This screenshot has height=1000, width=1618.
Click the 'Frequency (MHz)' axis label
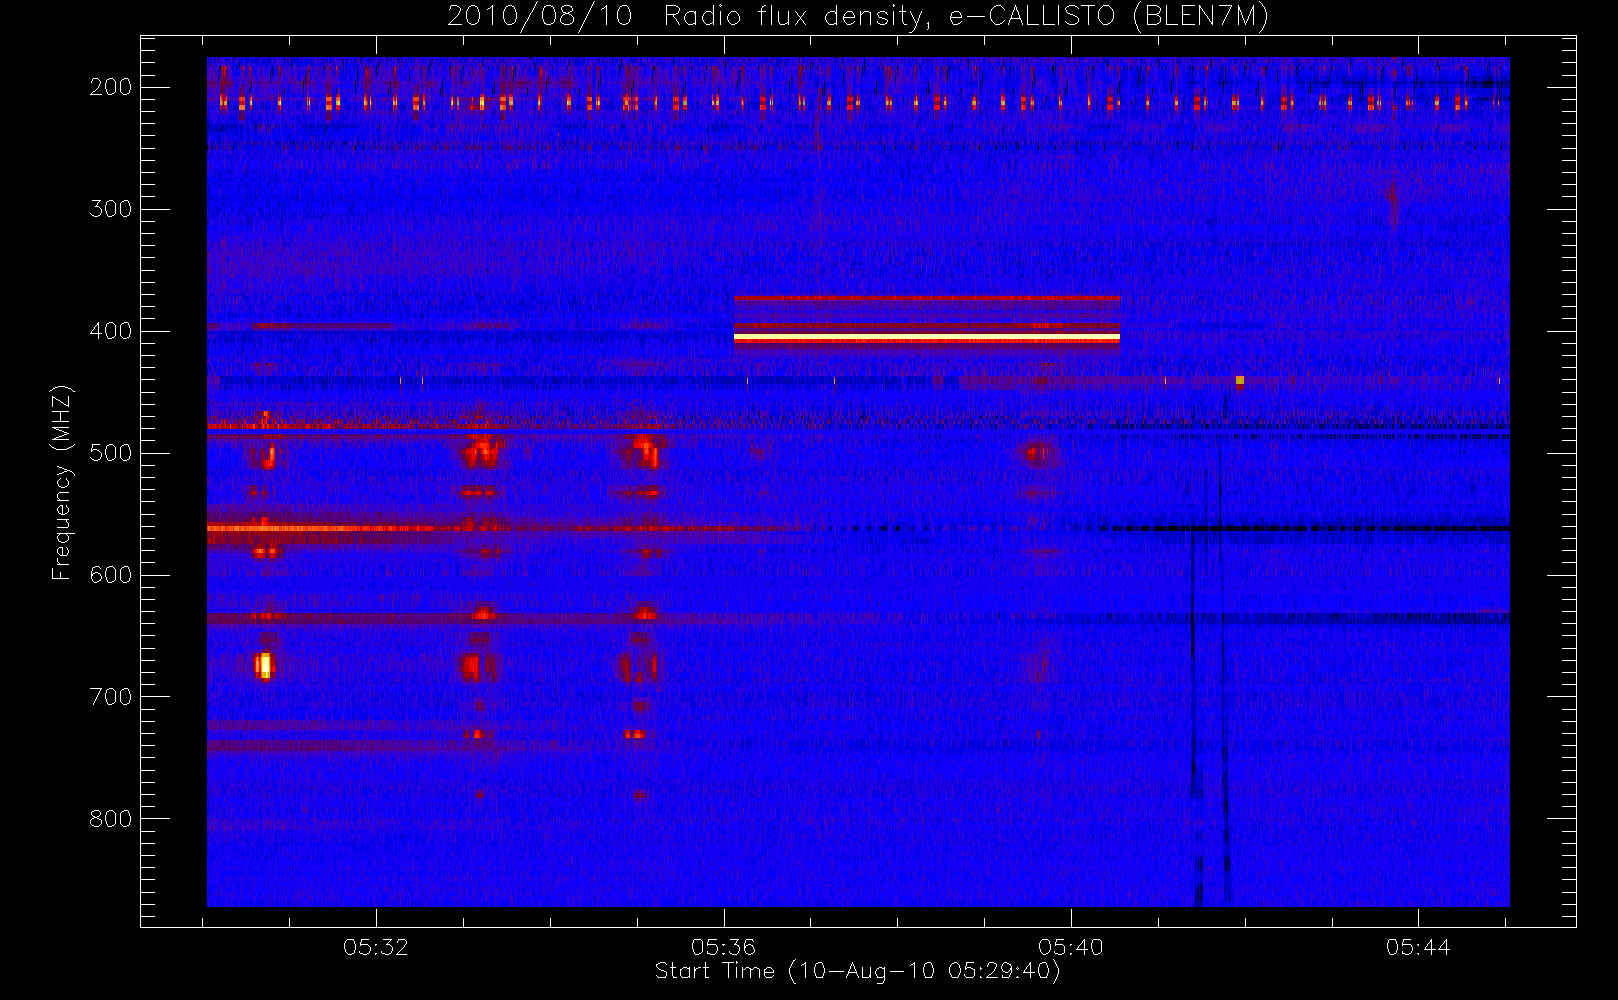62,482
